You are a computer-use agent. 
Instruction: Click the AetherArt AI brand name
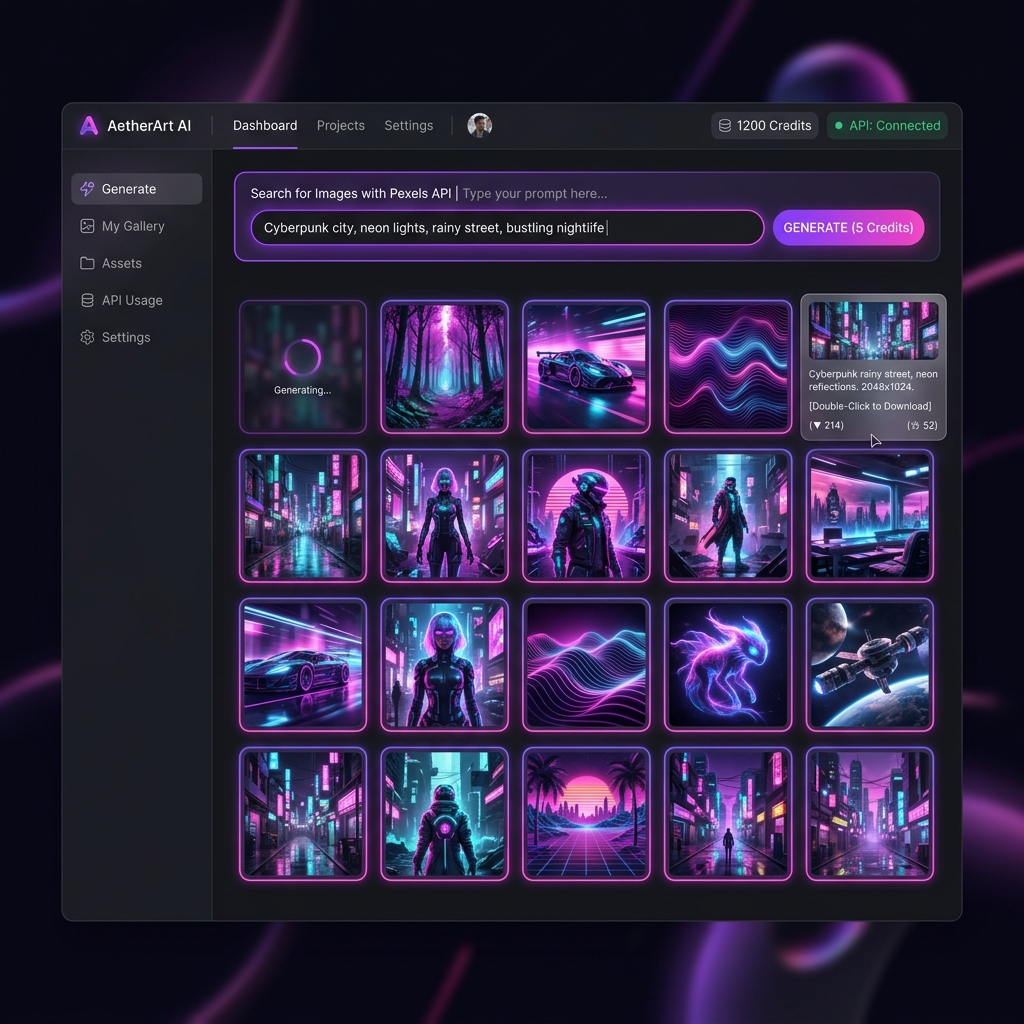click(x=149, y=125)
